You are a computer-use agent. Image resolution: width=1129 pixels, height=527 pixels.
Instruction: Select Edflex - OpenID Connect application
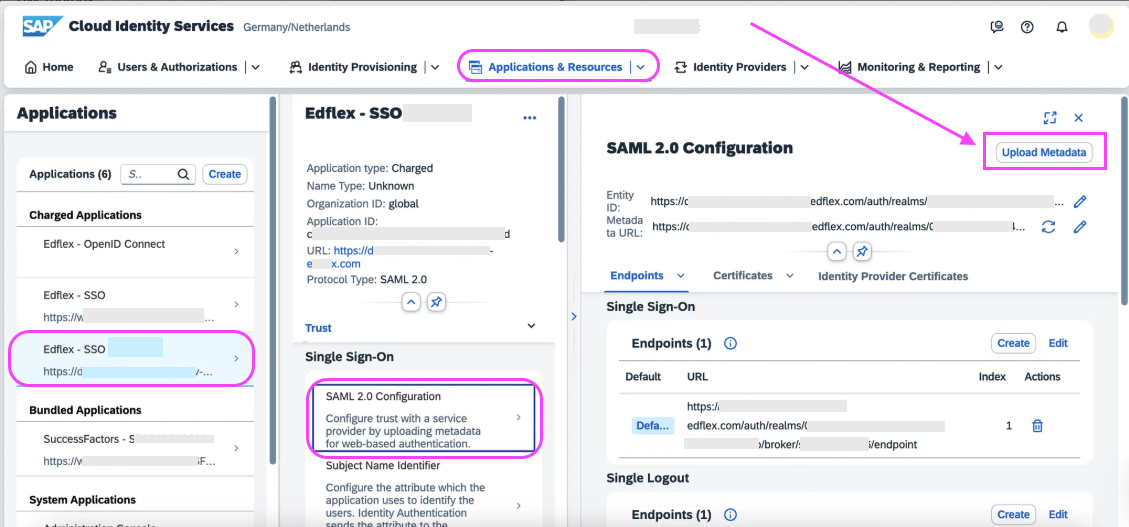coord(135,252)
